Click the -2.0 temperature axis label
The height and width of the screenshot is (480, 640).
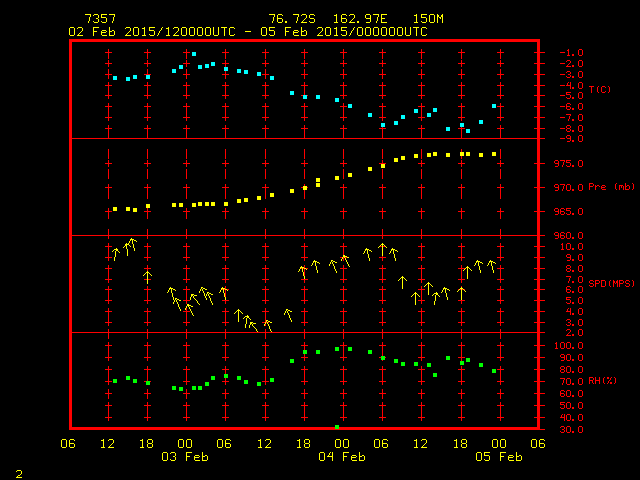[571, 64]
